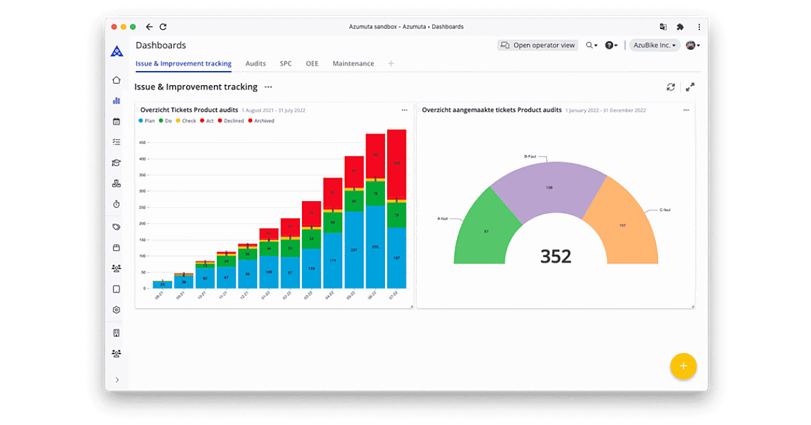The width and height of the screenshot is (811, 425).
Task: Open the AzuBike Inc. dropdown
Action: tap(655, 45)
